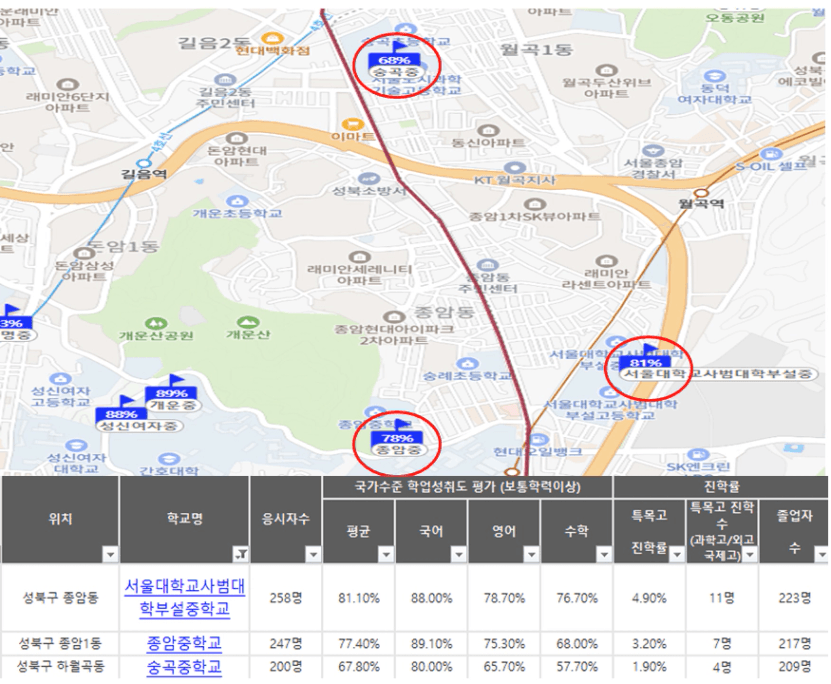The width and height of the screenshot is (831, 684).
Task: Select the 종암1차SK뷰아파트 map icon
Action: pos(534,204)
